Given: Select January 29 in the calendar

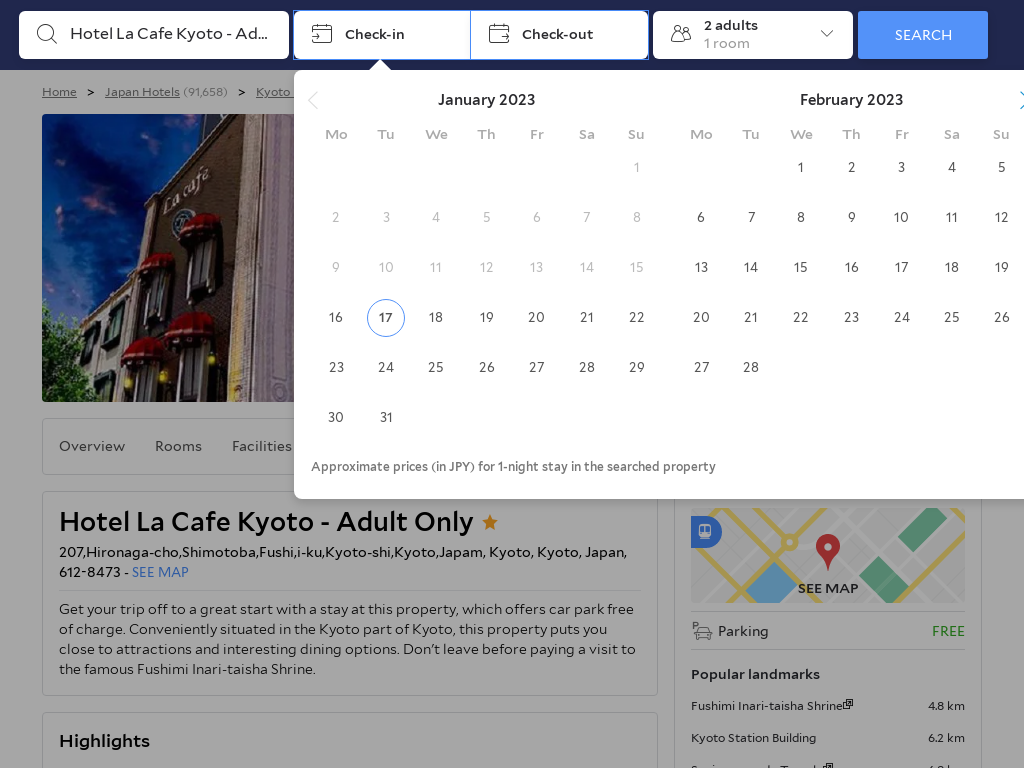Looking at the screenshot, I should pyautogui.click(x=637, y=367).
